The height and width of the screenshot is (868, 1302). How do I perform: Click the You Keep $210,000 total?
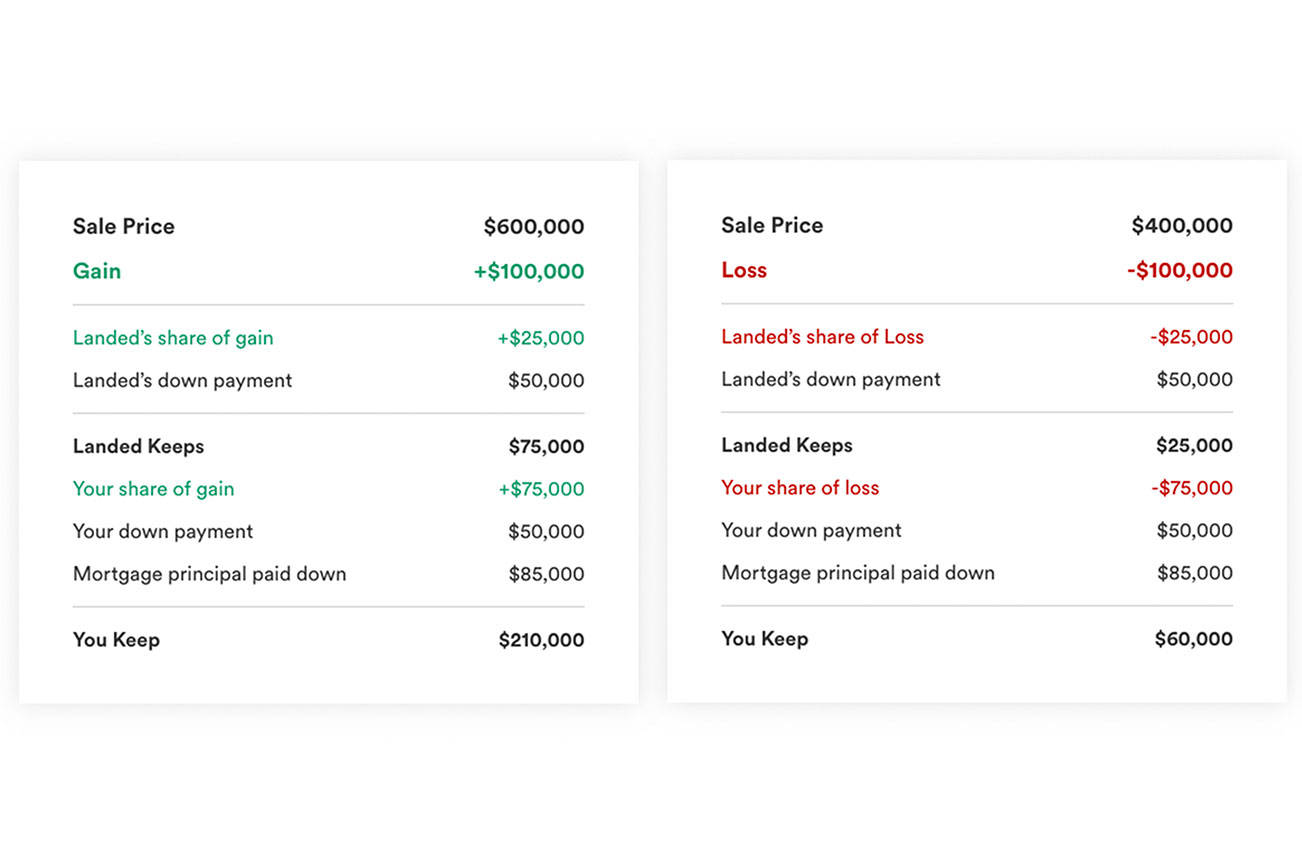point(541,640)
